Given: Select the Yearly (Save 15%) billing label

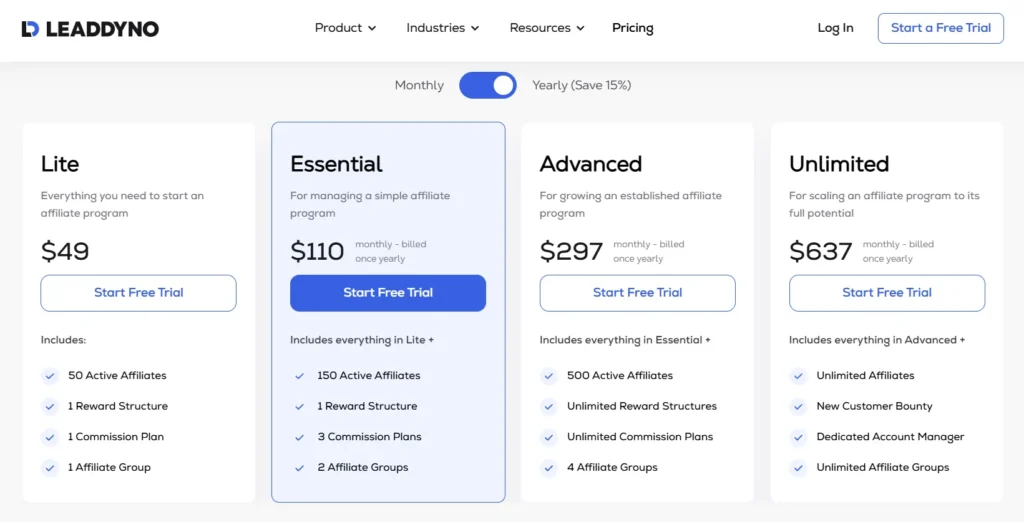Looking at the screenshot, I should click(581, 85).
